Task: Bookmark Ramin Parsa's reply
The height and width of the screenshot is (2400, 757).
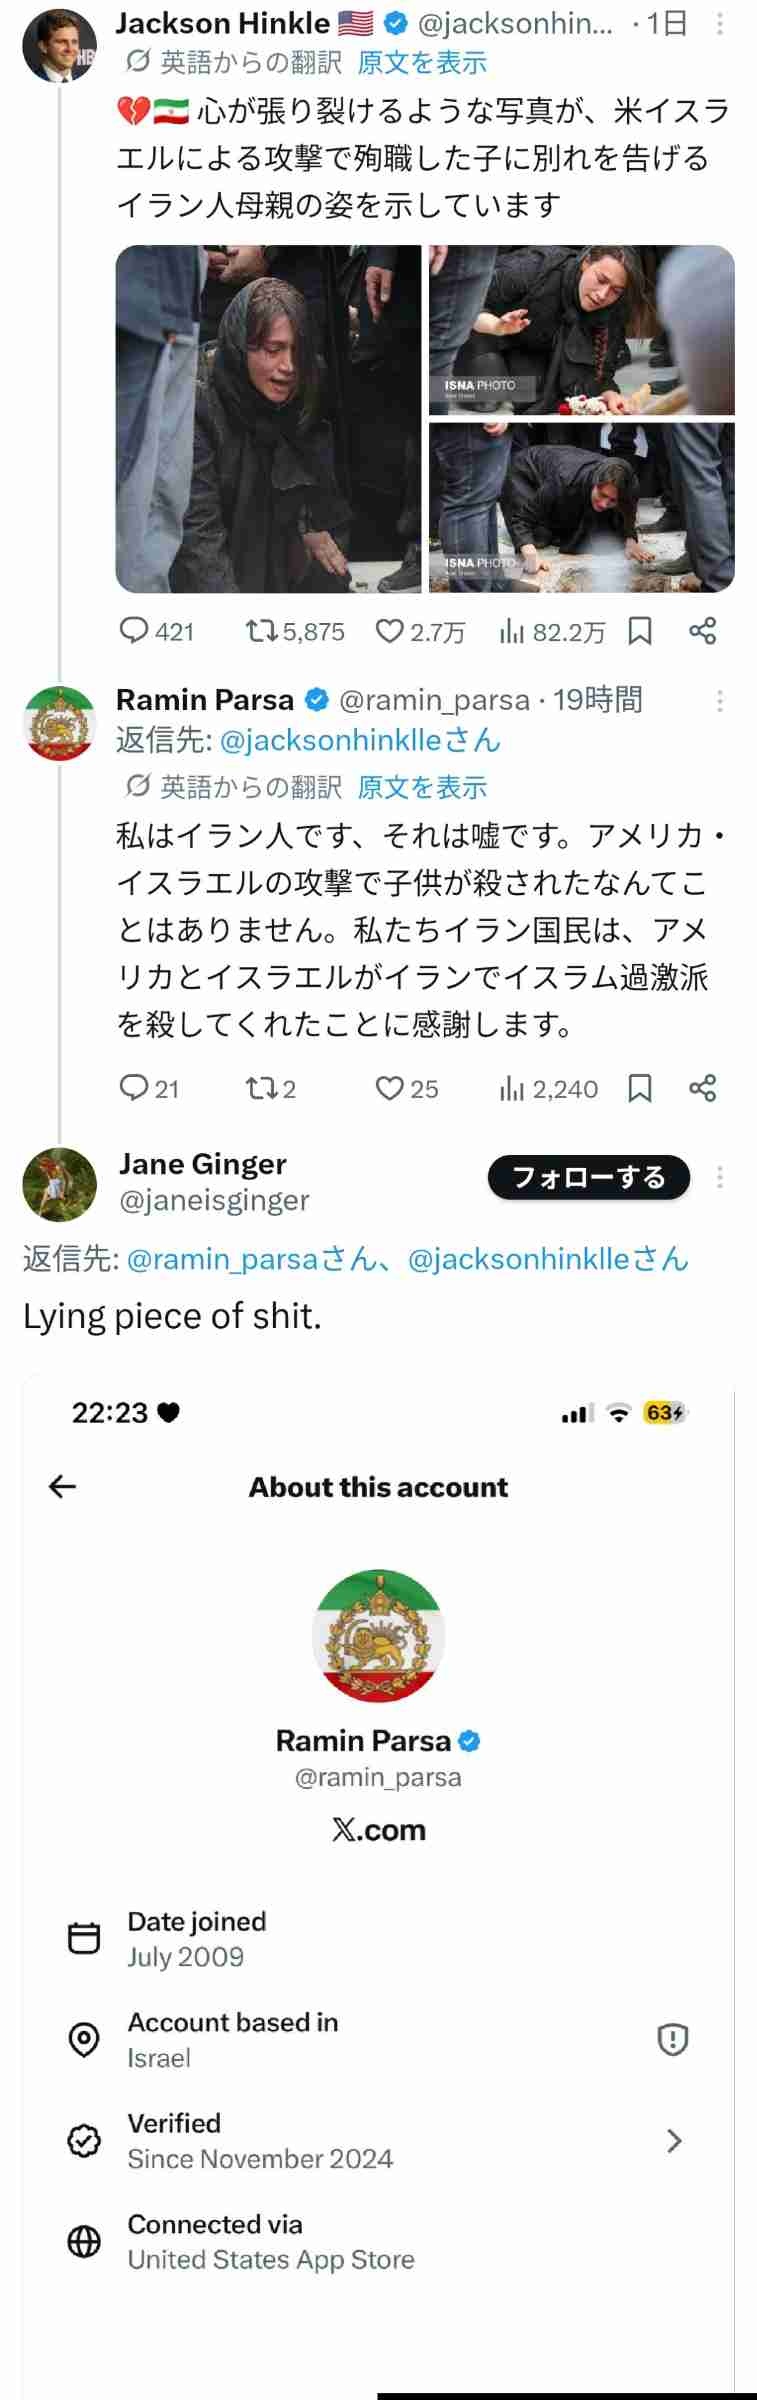Action: point(640,1088)
